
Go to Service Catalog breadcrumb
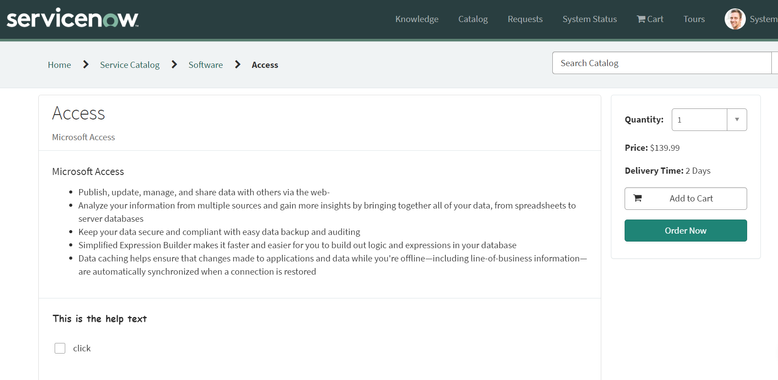pyautogui.click(x=130, y=64)
